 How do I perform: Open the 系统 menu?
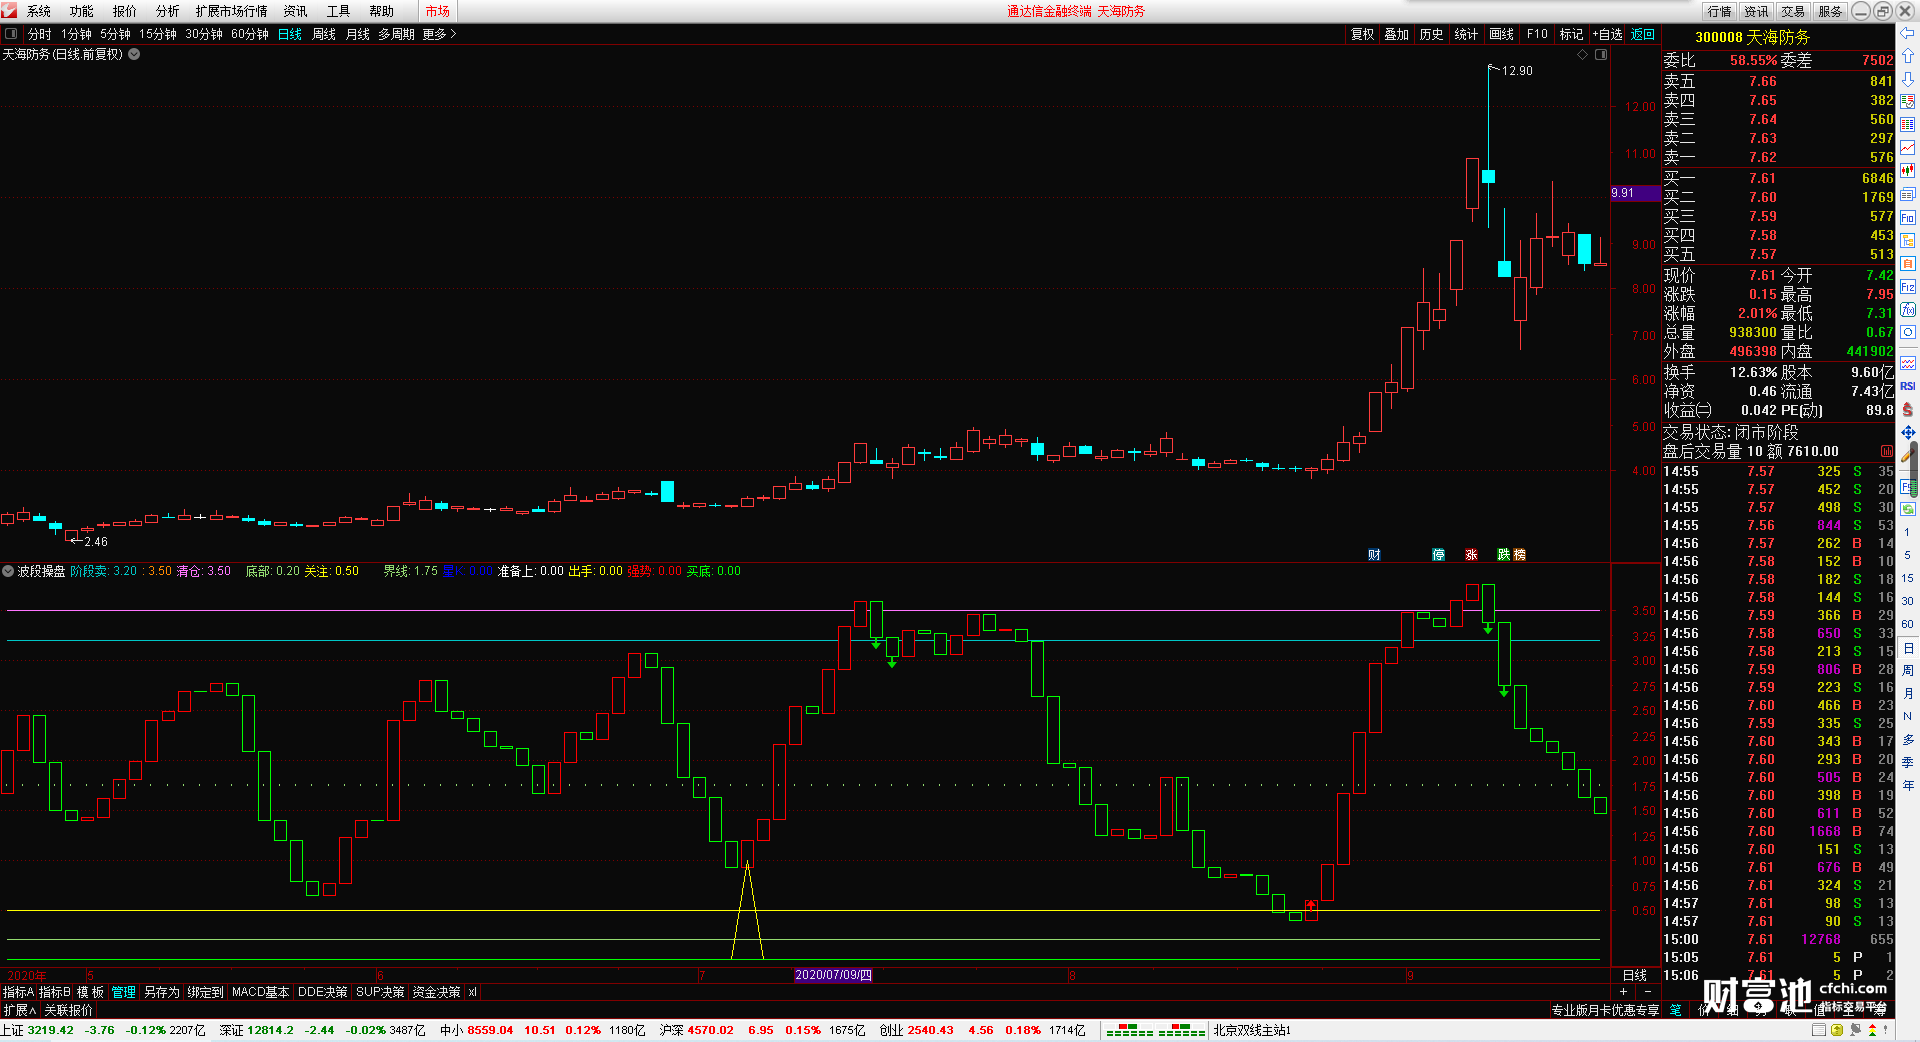39,11
